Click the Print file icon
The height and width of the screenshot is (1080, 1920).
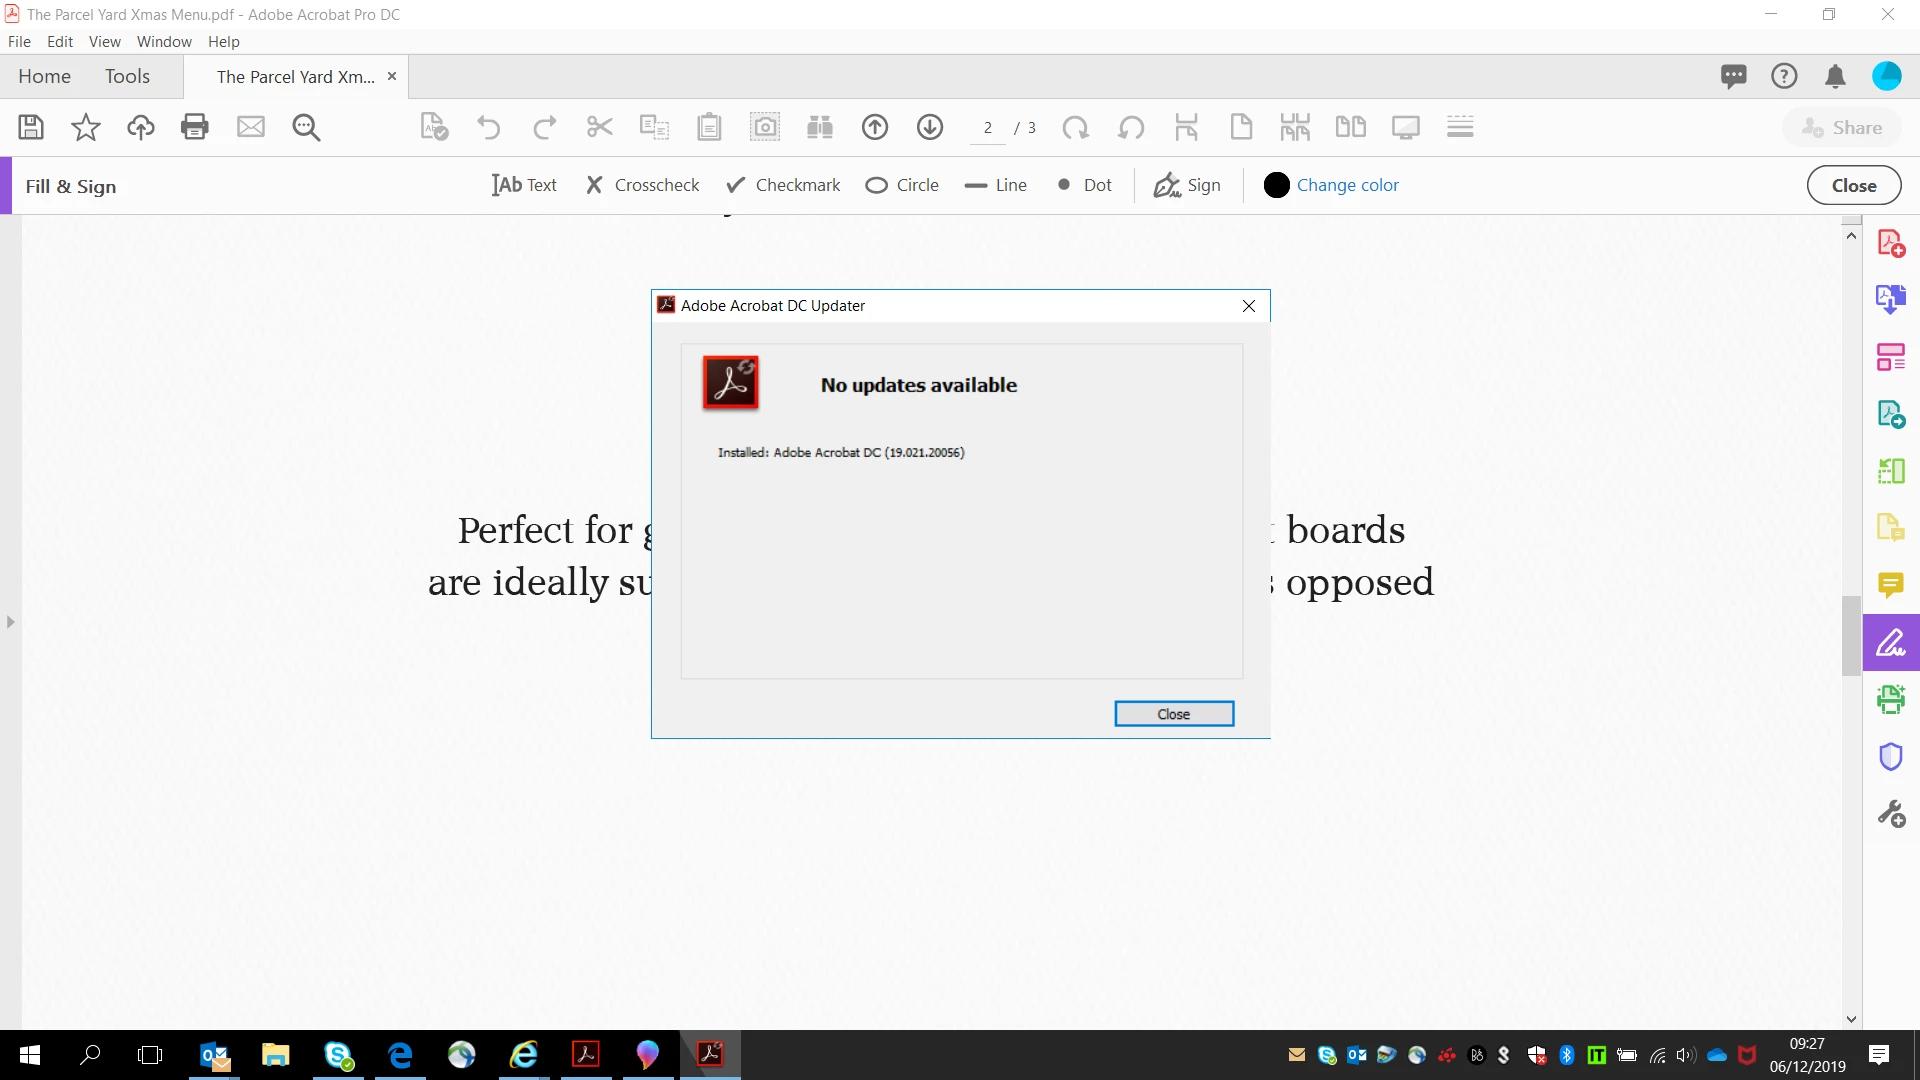click(195, 127)
